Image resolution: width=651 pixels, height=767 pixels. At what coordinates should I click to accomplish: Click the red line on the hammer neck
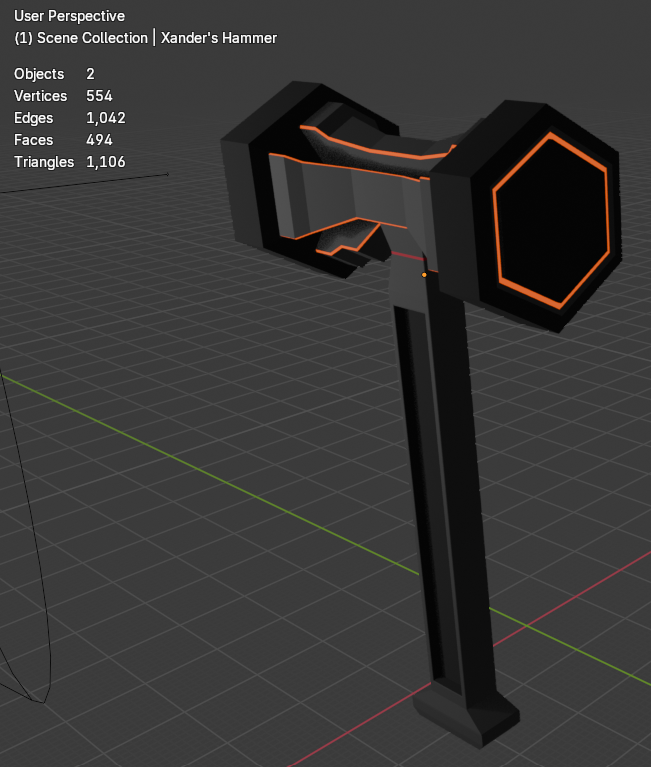tap(404, 257)
